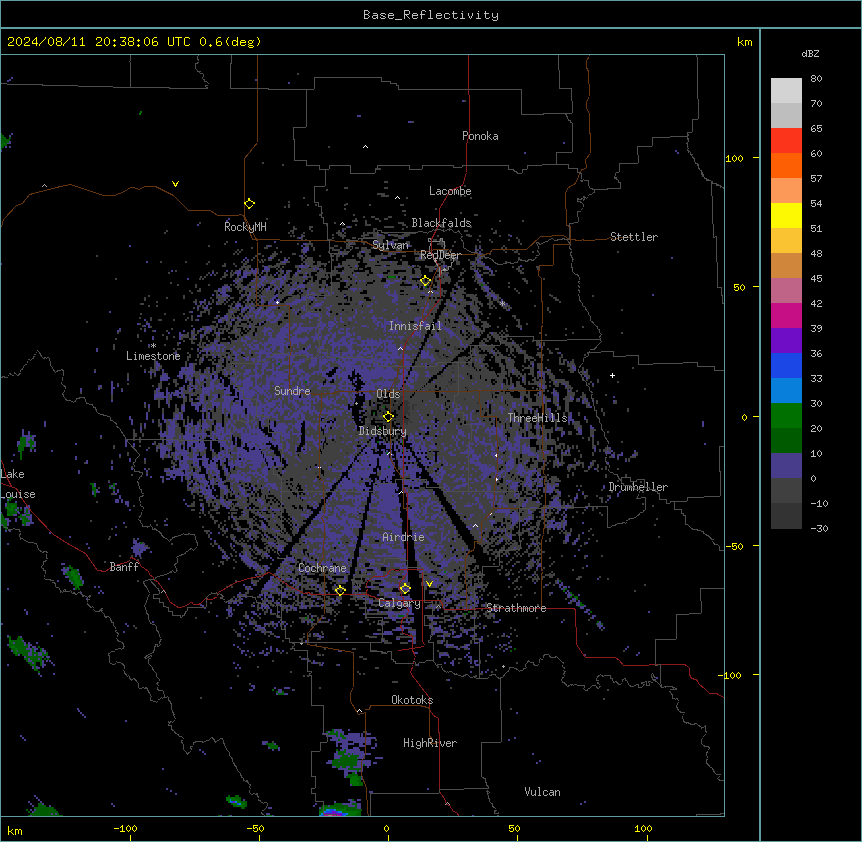Screen dimensions: 862x842
Task: Click the HighRiver label
Action: (x=430, y=743)
